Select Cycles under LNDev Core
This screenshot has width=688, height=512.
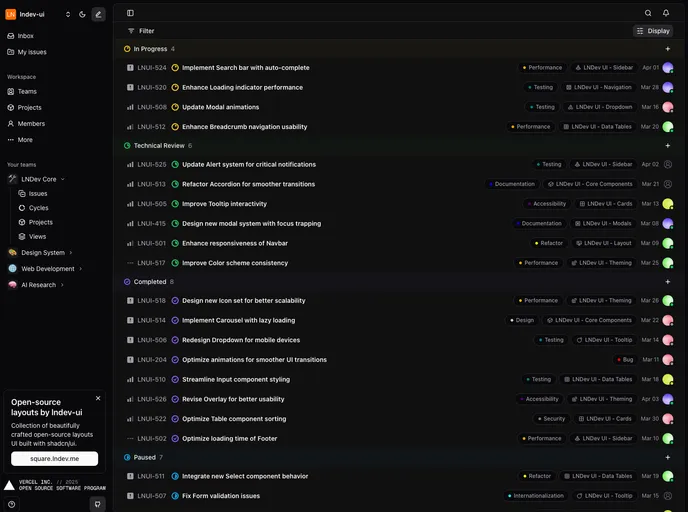[x=38, y=208]
